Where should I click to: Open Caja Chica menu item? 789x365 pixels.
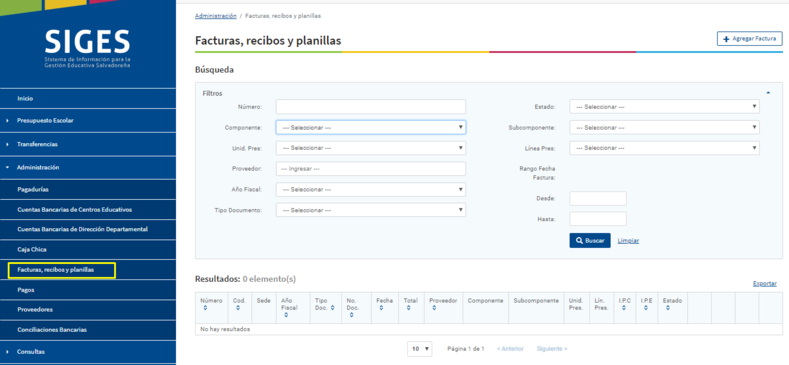point(88,249)
